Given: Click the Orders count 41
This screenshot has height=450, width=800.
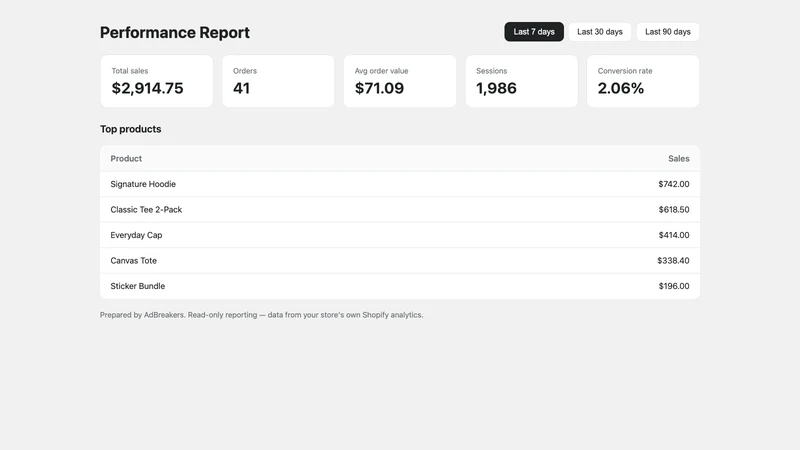Looking at the screenshot, I should (x=241, y=88).
